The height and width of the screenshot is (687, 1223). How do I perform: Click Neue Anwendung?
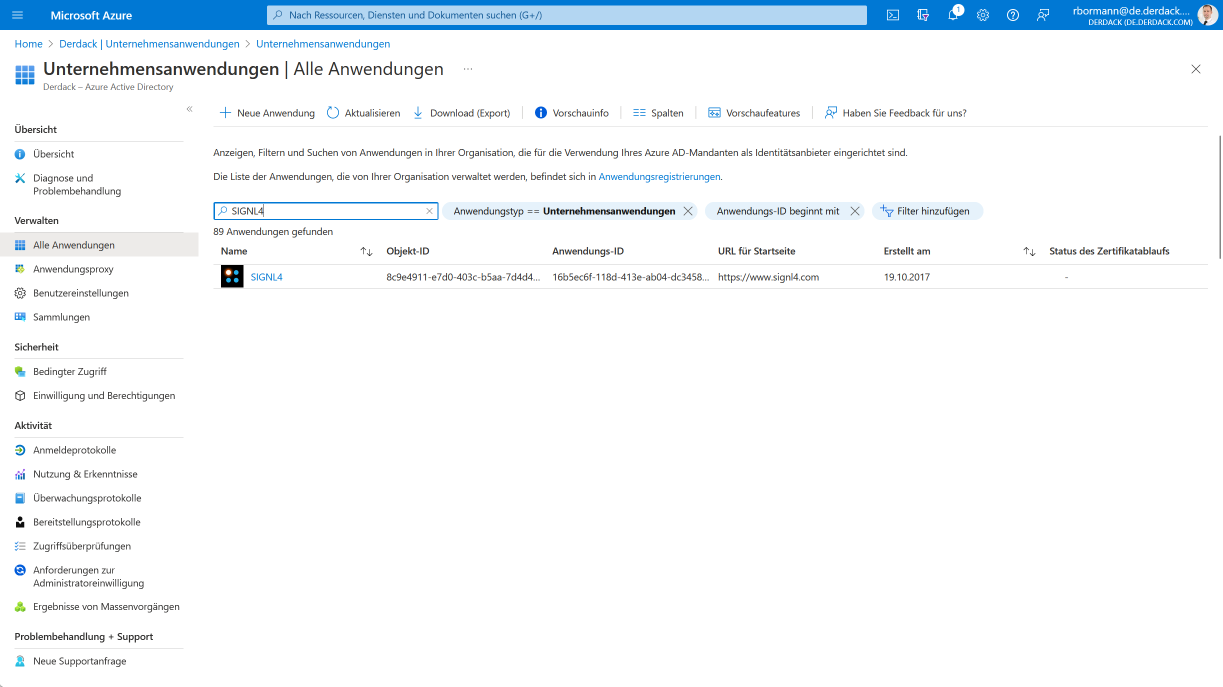(267, 113)
